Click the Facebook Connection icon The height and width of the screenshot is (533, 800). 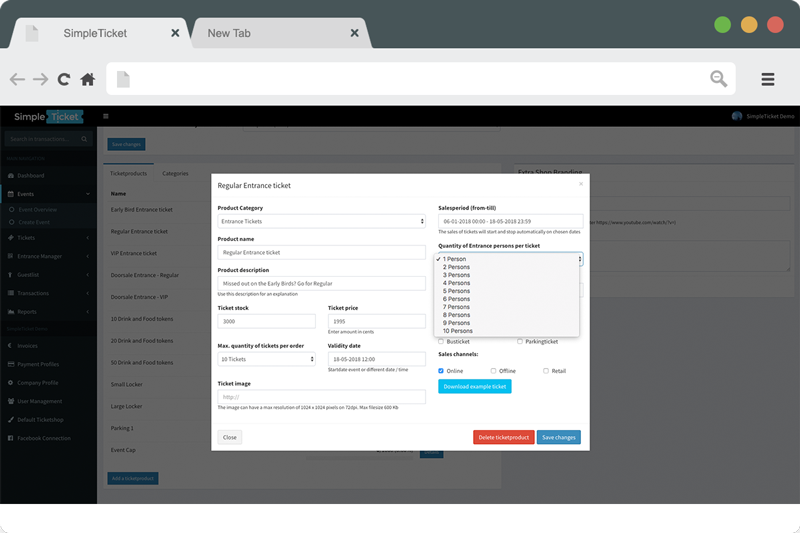[11, 438]
